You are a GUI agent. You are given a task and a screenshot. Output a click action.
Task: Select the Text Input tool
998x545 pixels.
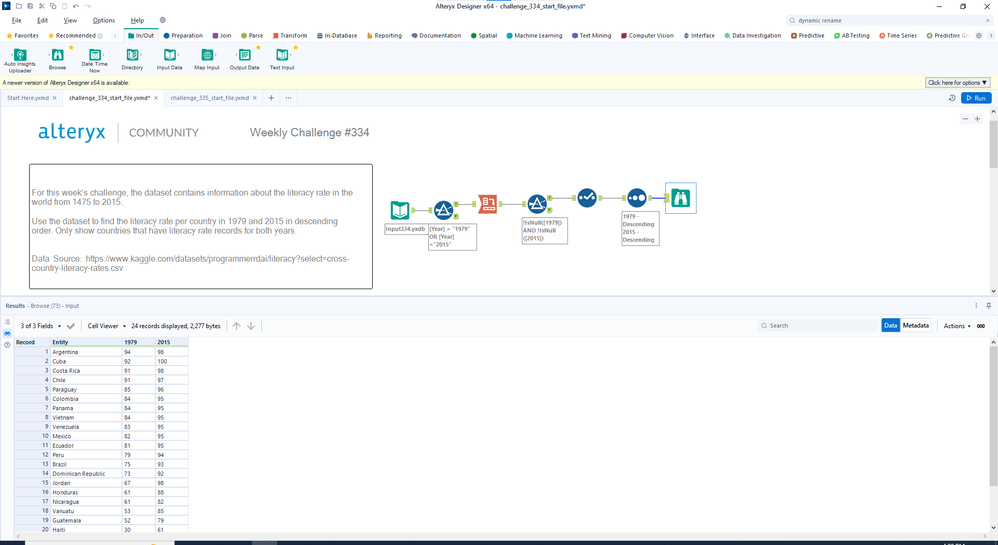coord(282,59)
